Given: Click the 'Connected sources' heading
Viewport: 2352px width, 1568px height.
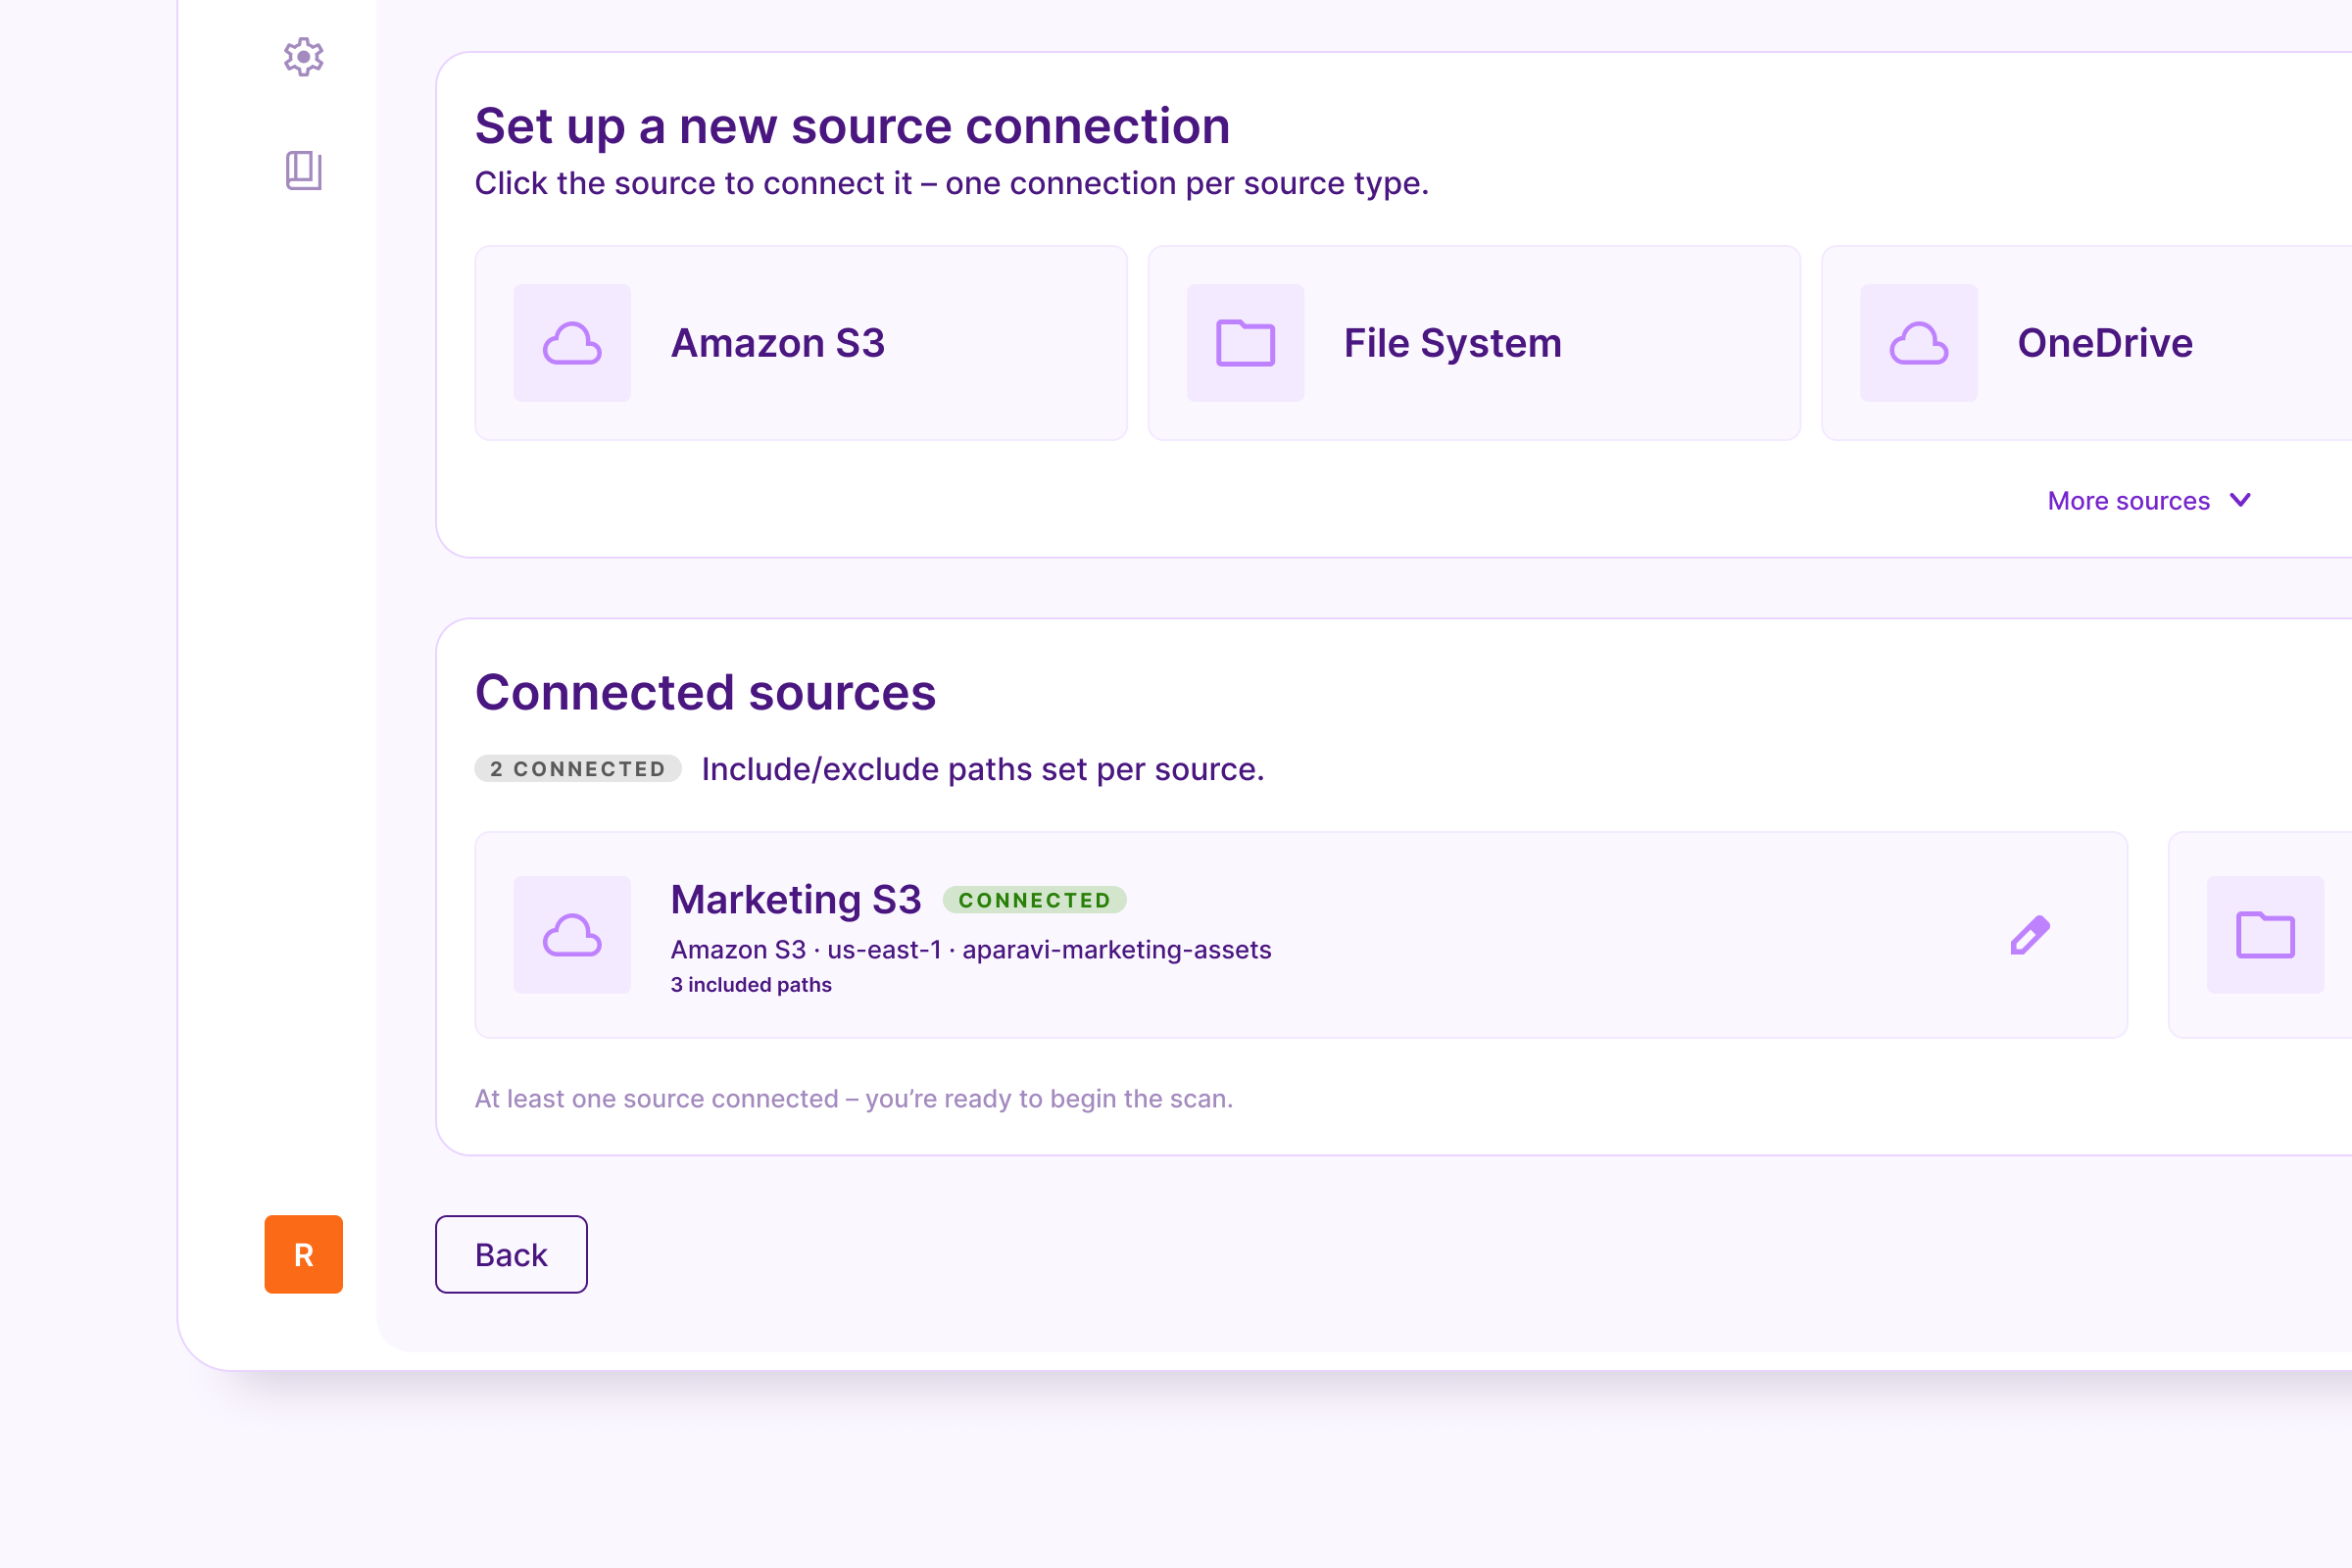Looking at the screenshot, I should click(x=705, y=692).
